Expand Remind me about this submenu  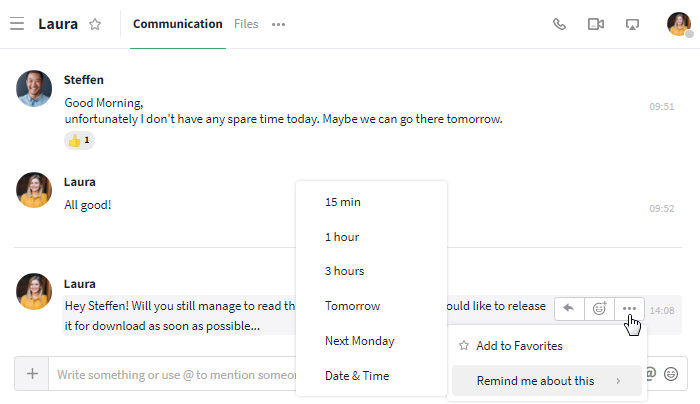pyautogui.click(x=547, y=381)
